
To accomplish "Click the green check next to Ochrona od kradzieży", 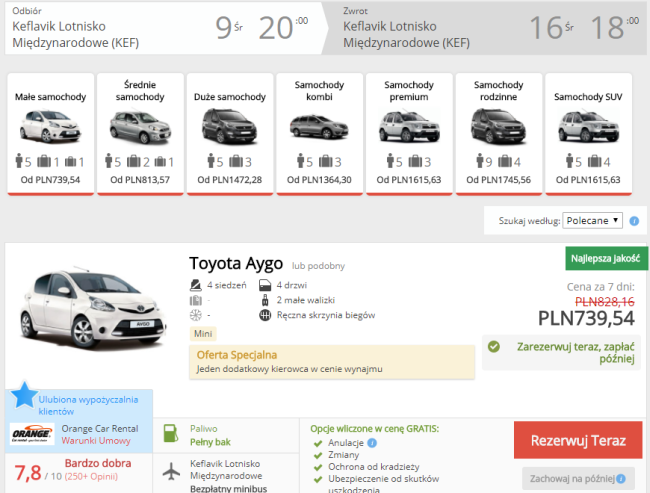I will [318, 468].
